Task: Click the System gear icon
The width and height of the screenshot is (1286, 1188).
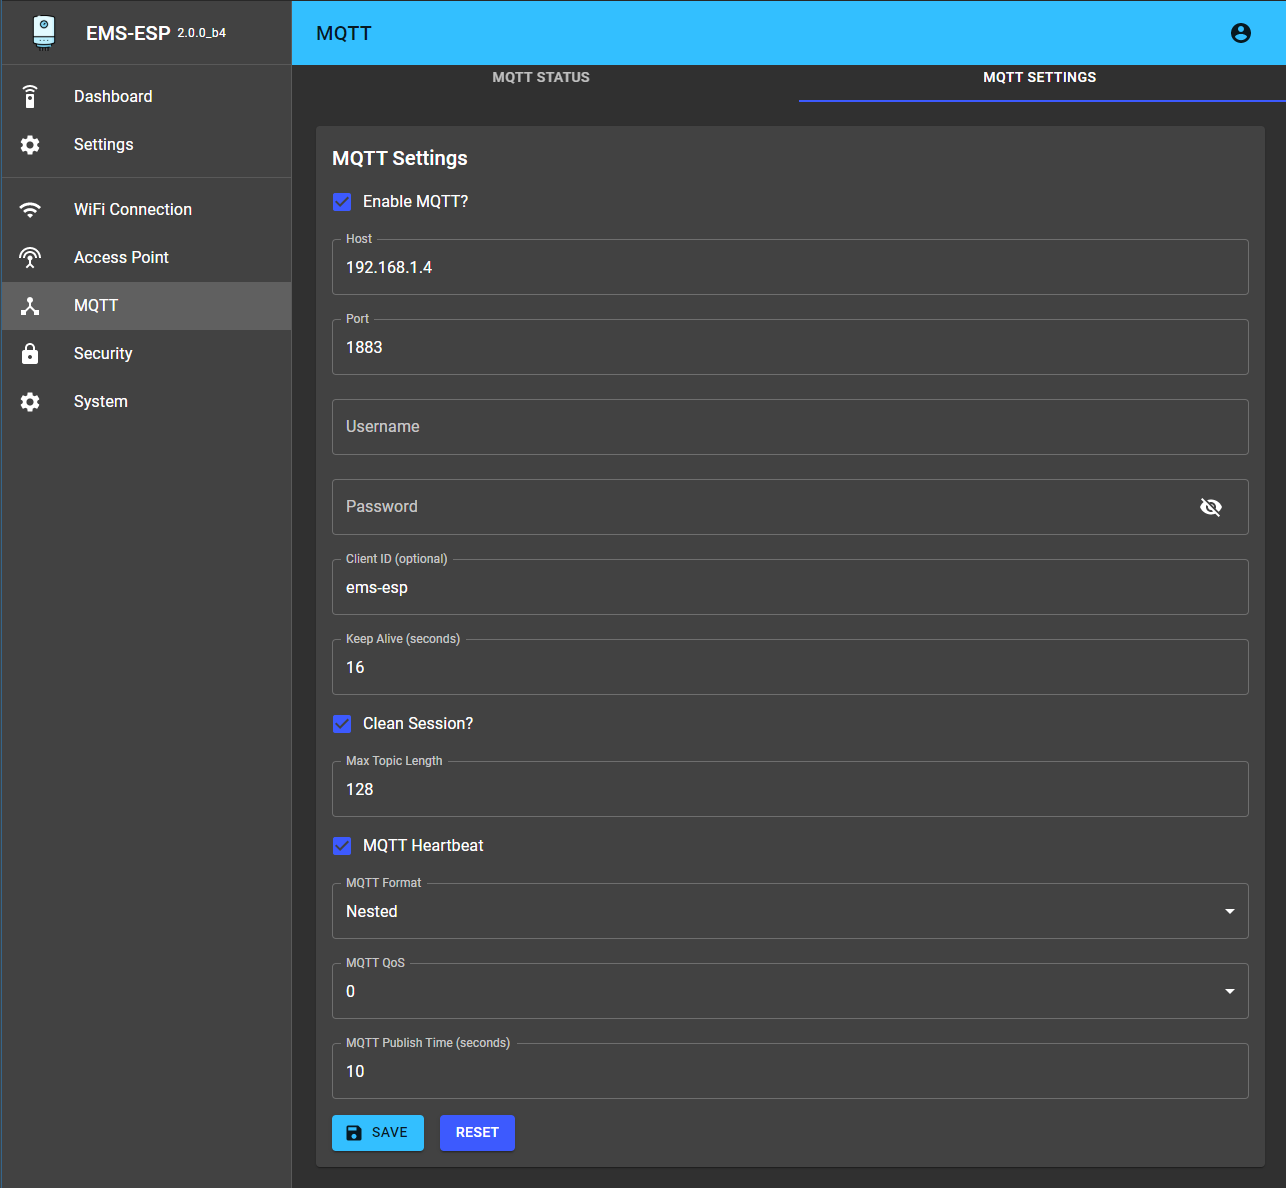Action: coord(30,402)
